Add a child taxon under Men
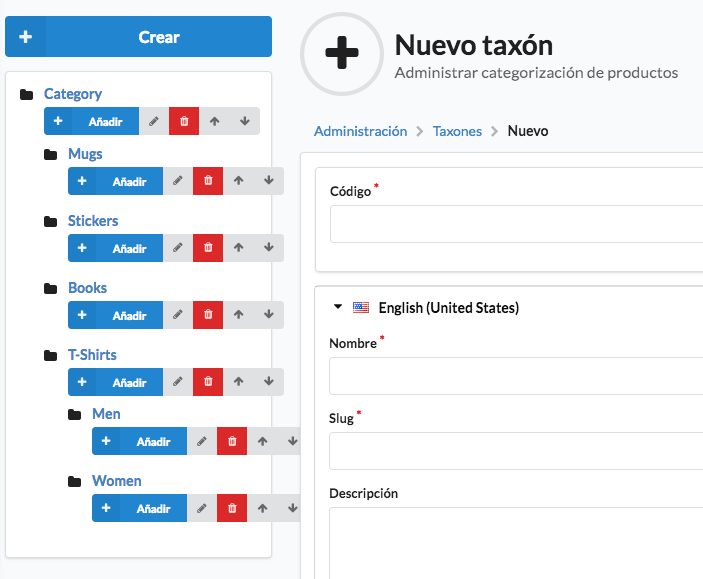Viewport: 703px width, 579px height. pyautogui.click(x=139, y=441)
